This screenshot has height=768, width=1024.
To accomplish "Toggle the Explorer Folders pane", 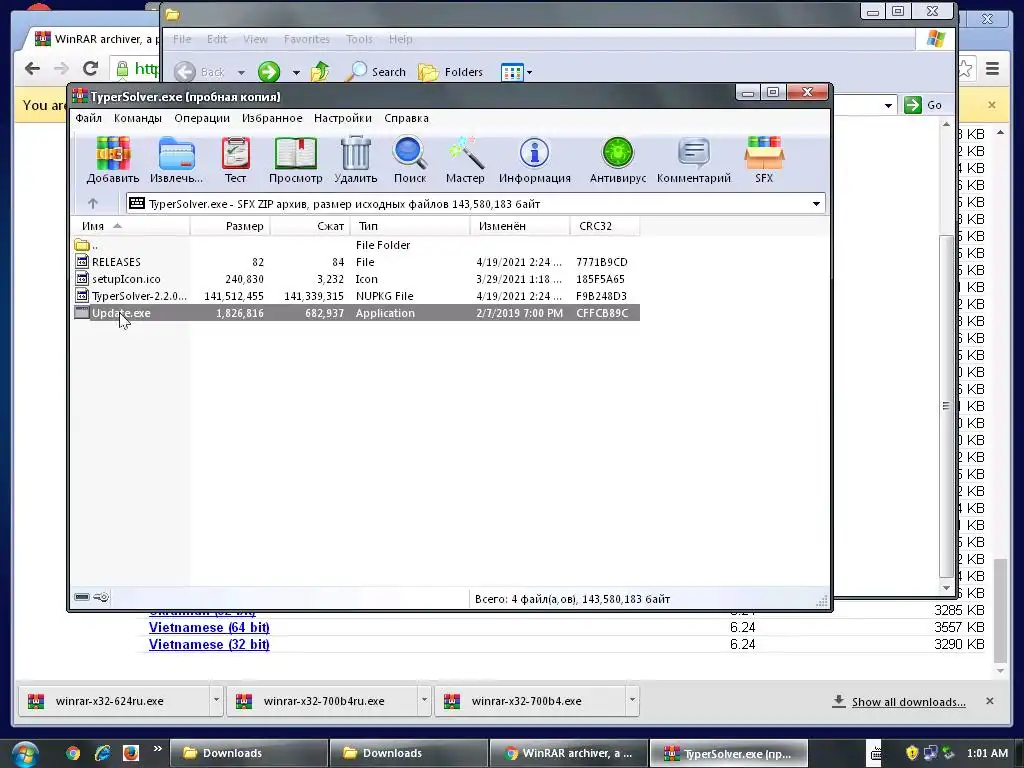I will point(451,72).
